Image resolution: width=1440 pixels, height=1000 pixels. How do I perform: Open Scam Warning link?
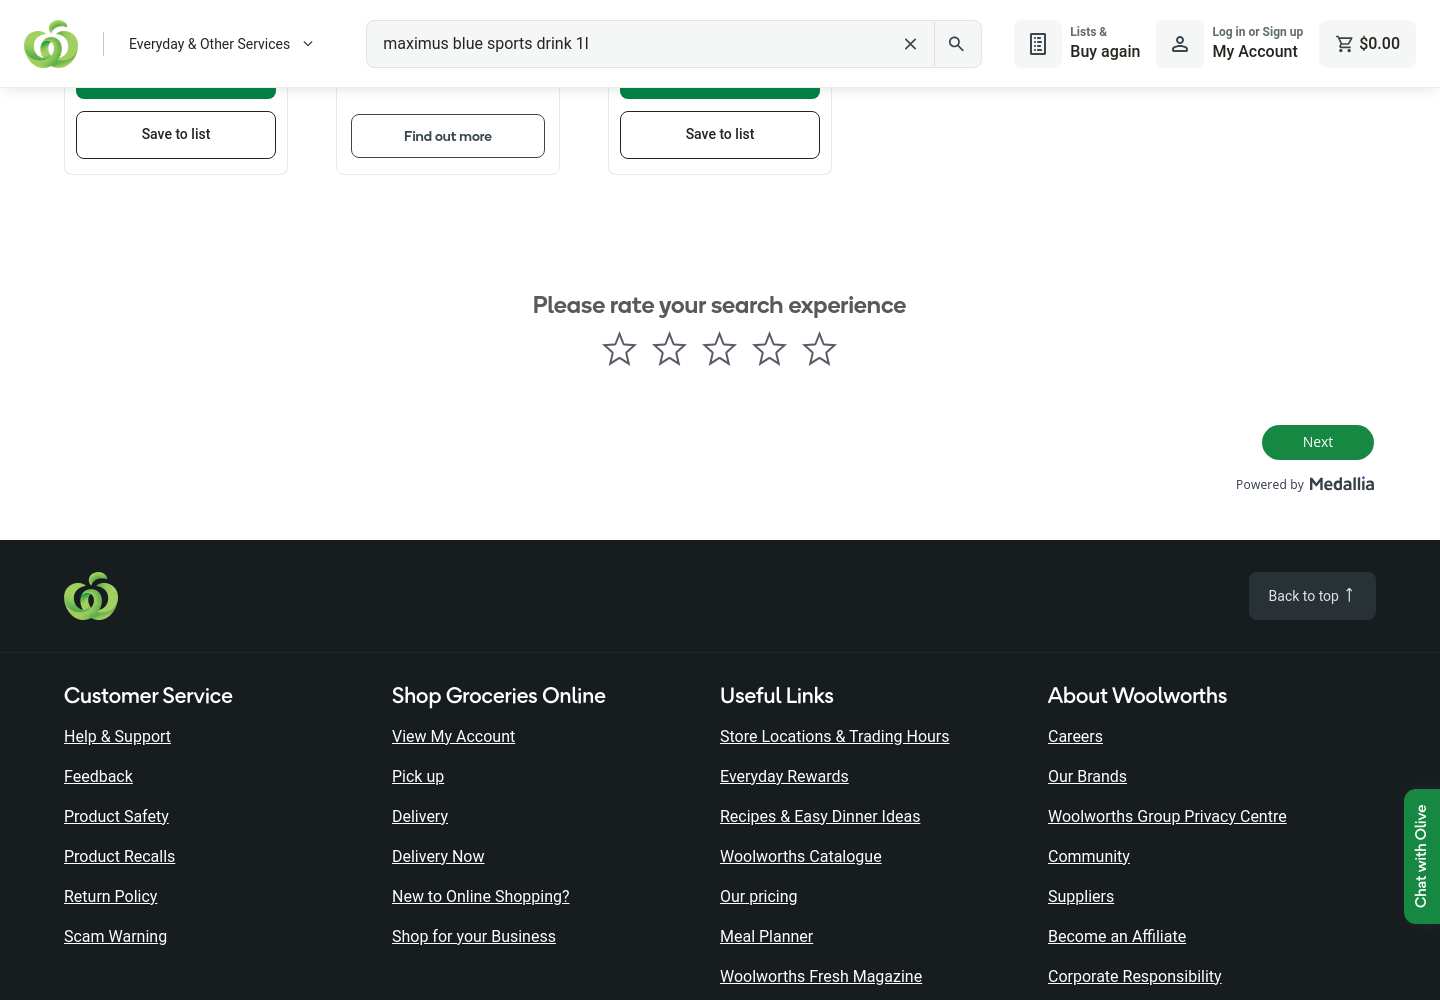point(115,936)
